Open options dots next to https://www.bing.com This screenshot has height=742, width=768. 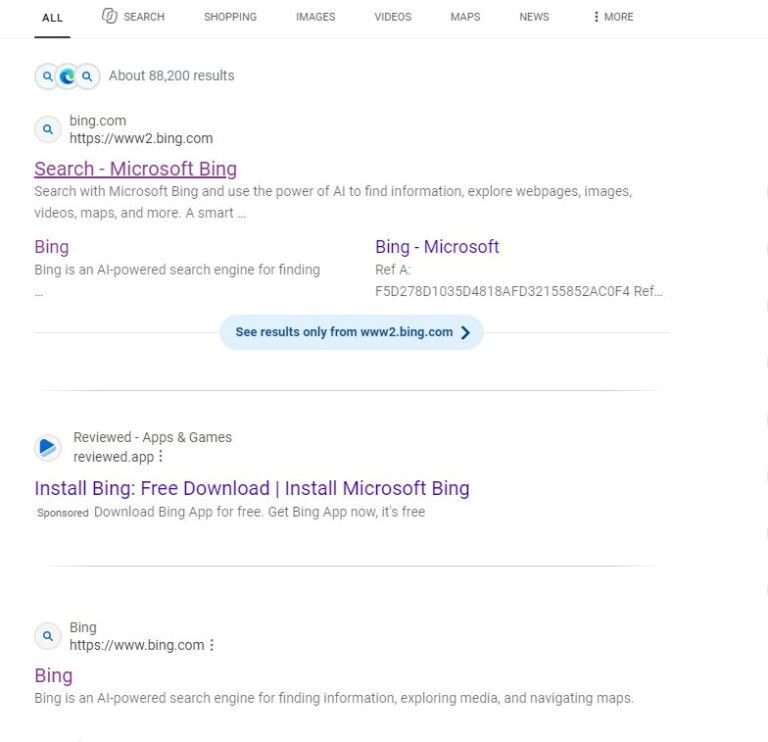pos(212,645)
